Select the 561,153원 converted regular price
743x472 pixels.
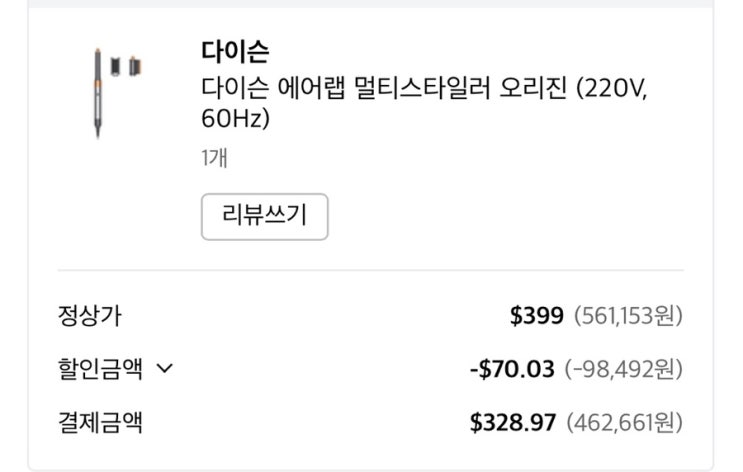(x=629, y=317)
